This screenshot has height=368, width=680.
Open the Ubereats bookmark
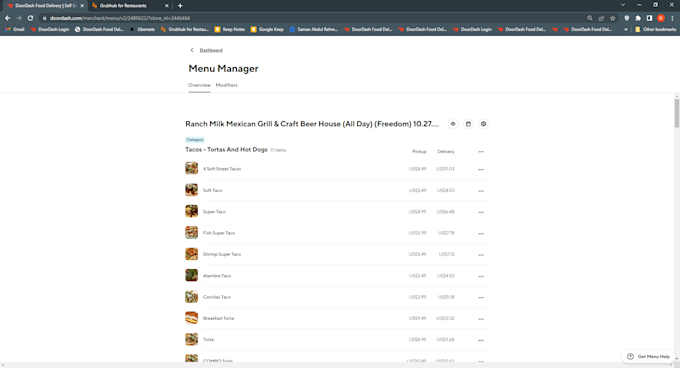[142, 29]
